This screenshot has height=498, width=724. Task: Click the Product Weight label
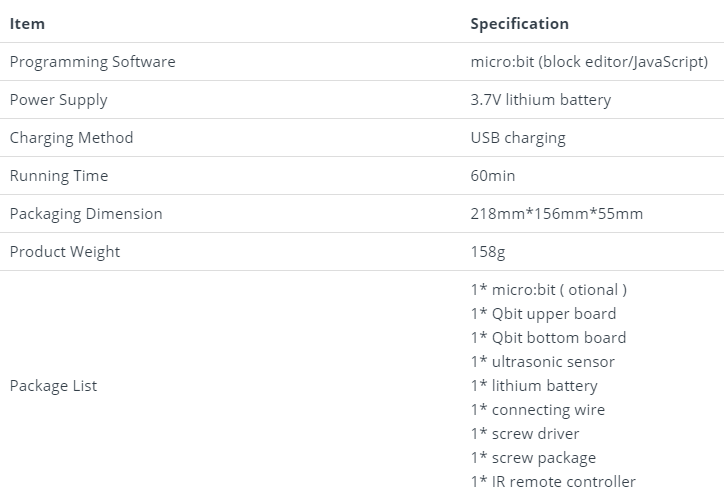click(64, 252)
